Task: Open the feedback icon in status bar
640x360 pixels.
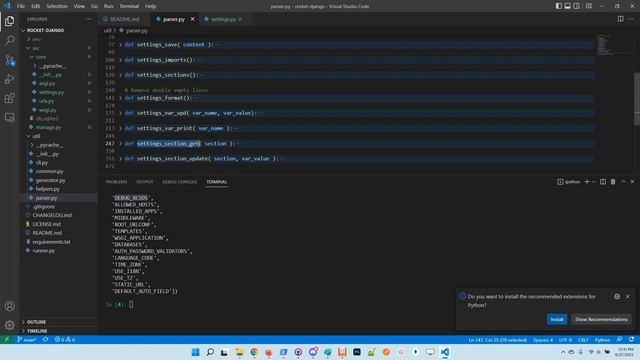Action: coord(620,340)
